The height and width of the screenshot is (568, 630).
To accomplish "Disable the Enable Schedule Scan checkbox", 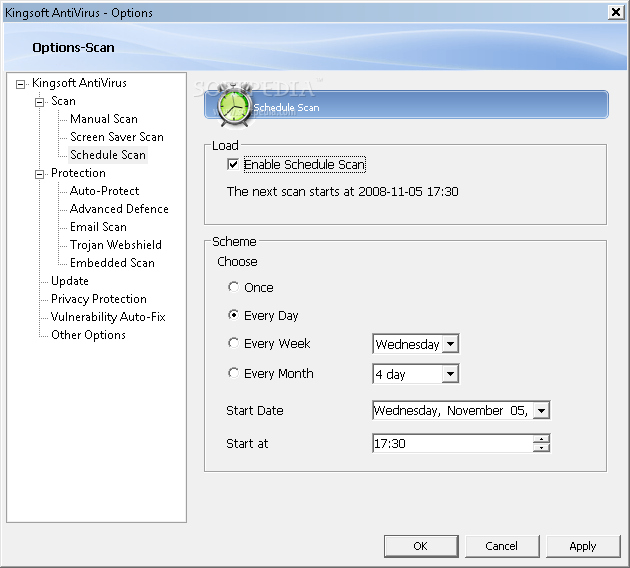I will (233, 164).
